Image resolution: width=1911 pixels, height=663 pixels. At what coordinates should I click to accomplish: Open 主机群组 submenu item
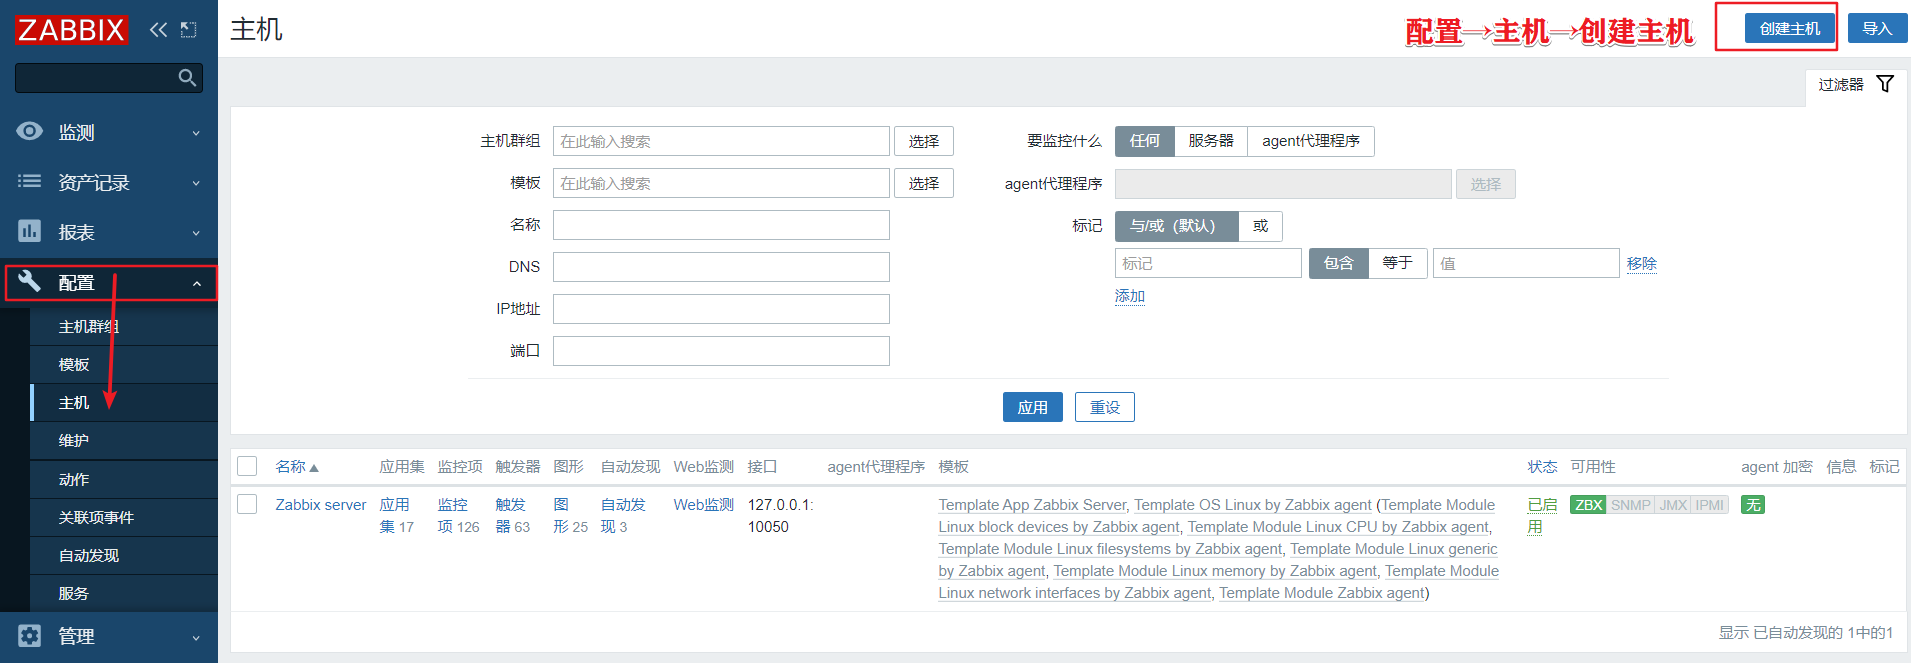[x=124, y=327]
